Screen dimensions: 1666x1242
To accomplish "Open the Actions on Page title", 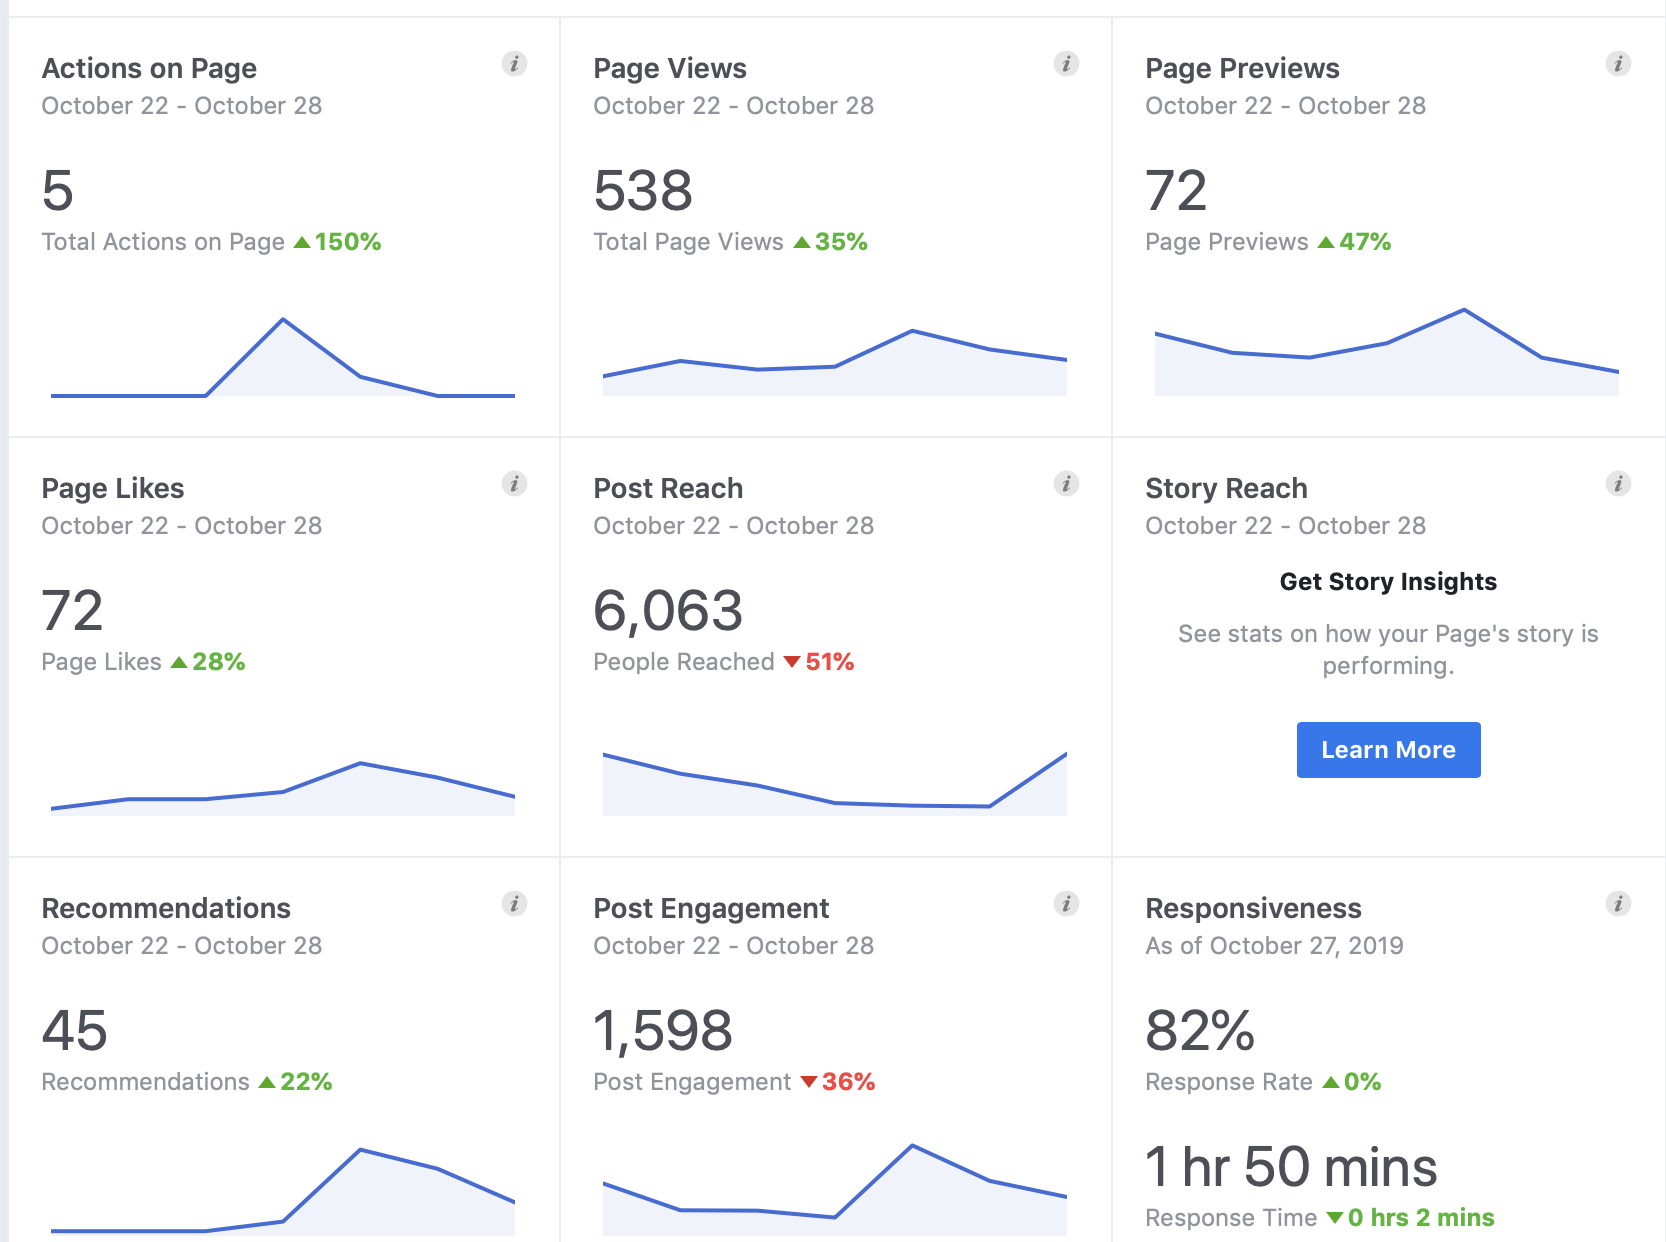I will pyautogui.click(x=149, y=68).
